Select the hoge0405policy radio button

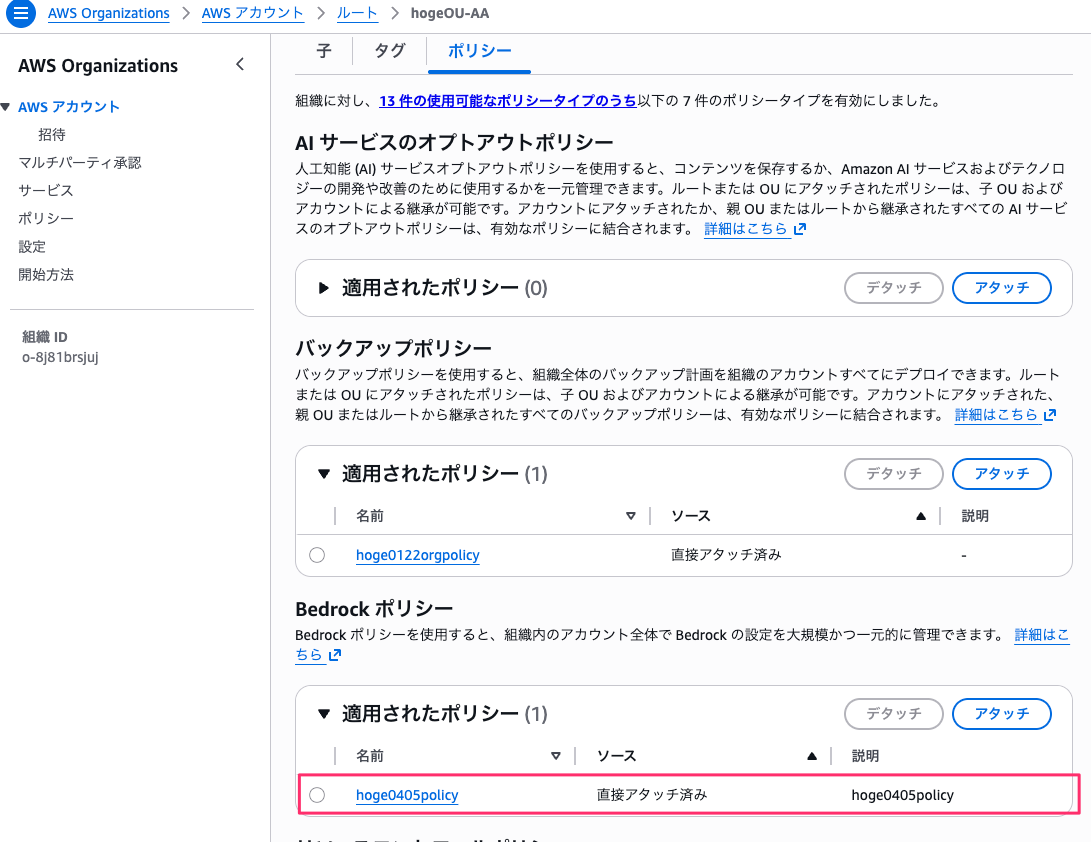[317, 795]
